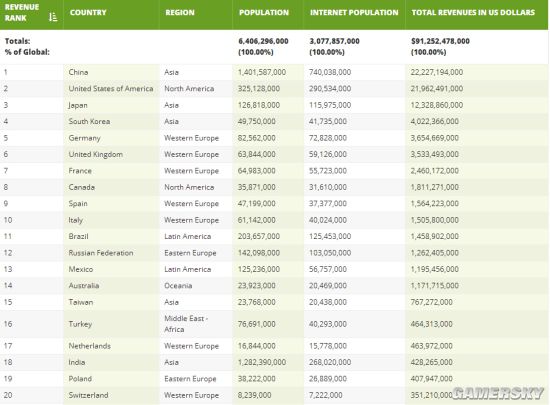Select Turkey's Middle East - Africa region cell
Image resolution: width=550 pixels, height=405 pixels.
(x=186, y=324)
